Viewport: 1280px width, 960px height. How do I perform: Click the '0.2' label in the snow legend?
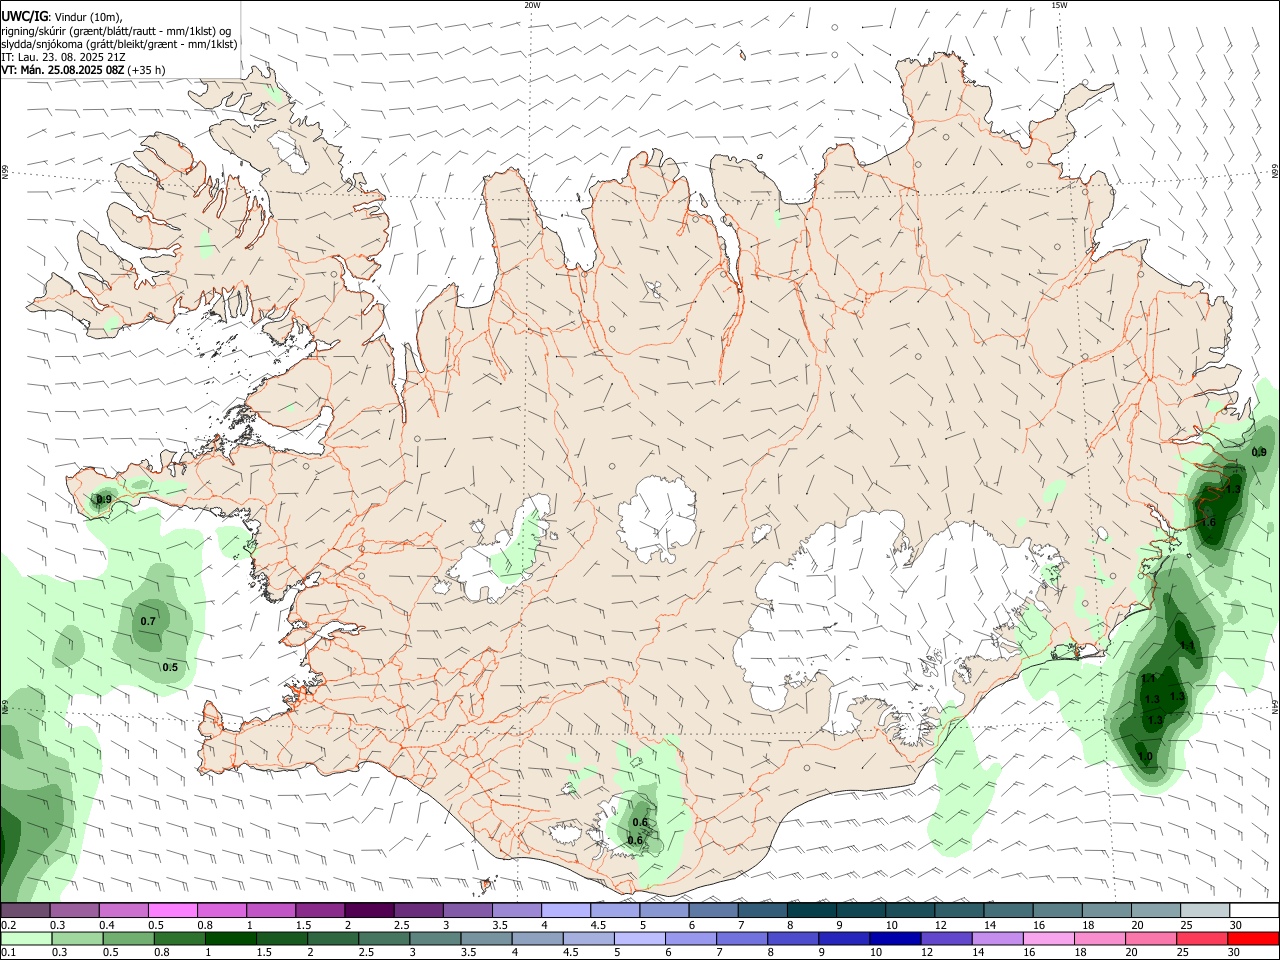coord(9,925)
